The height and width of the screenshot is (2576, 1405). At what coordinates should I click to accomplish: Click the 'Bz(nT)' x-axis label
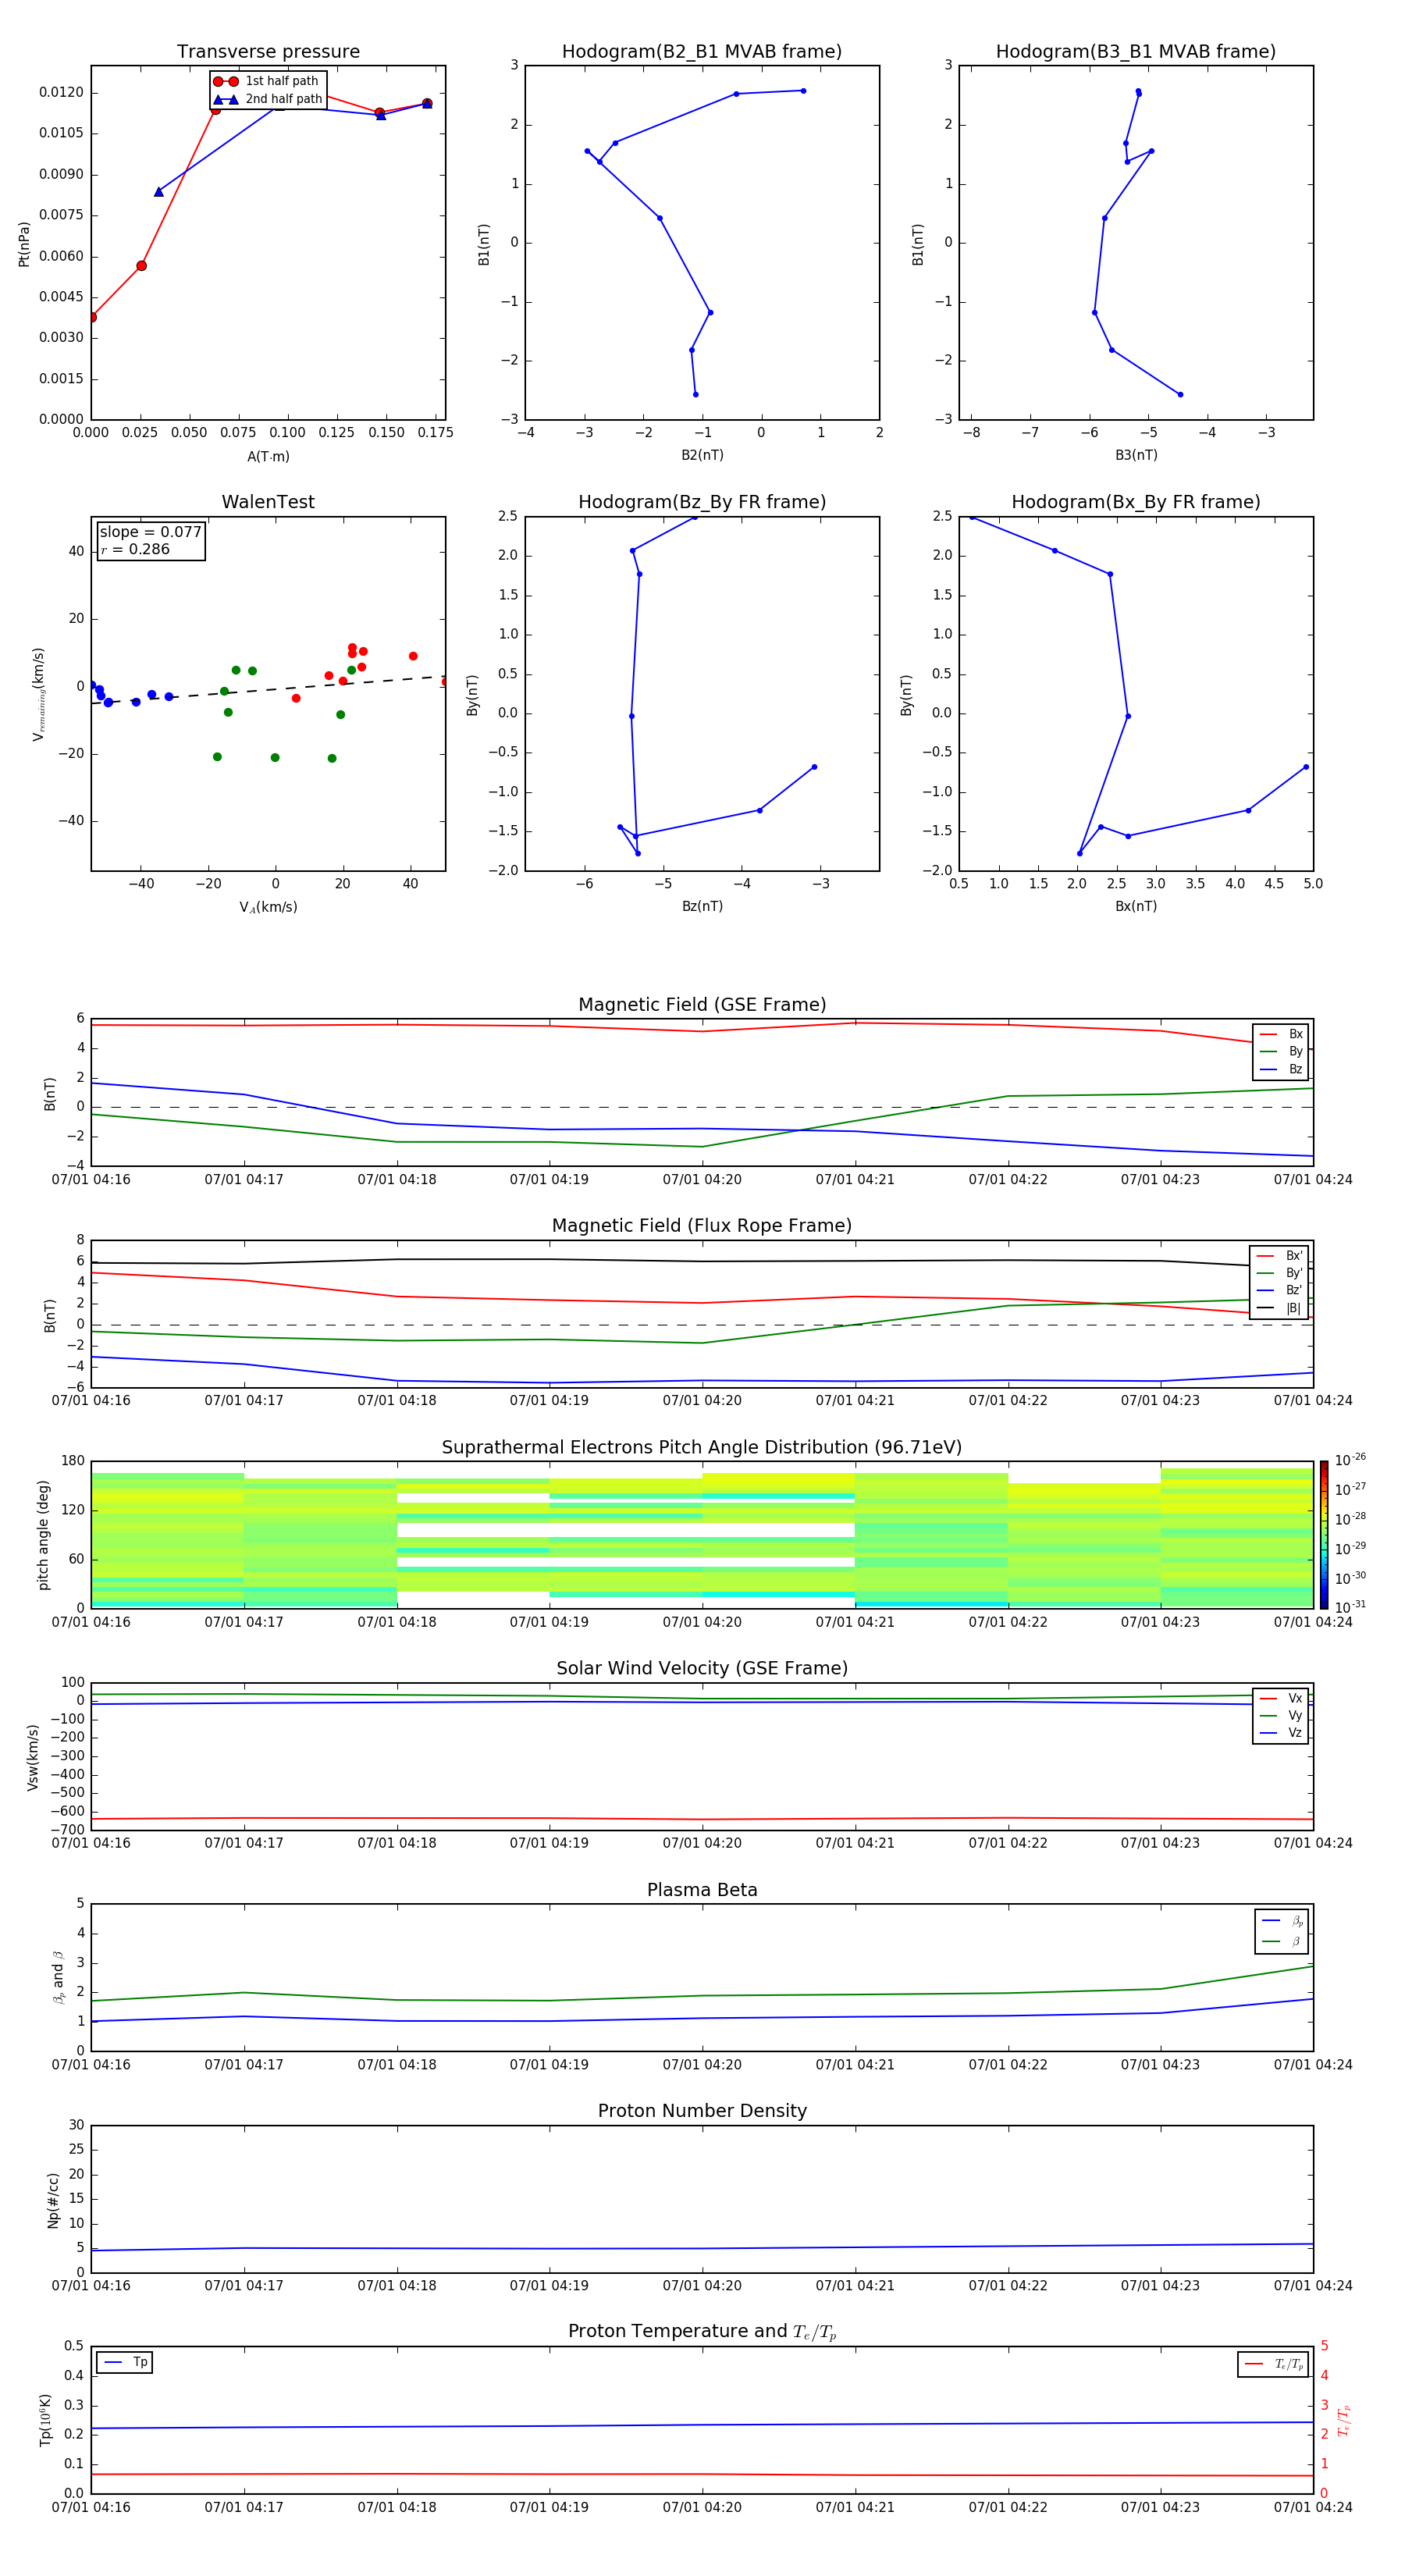(702, 906)
